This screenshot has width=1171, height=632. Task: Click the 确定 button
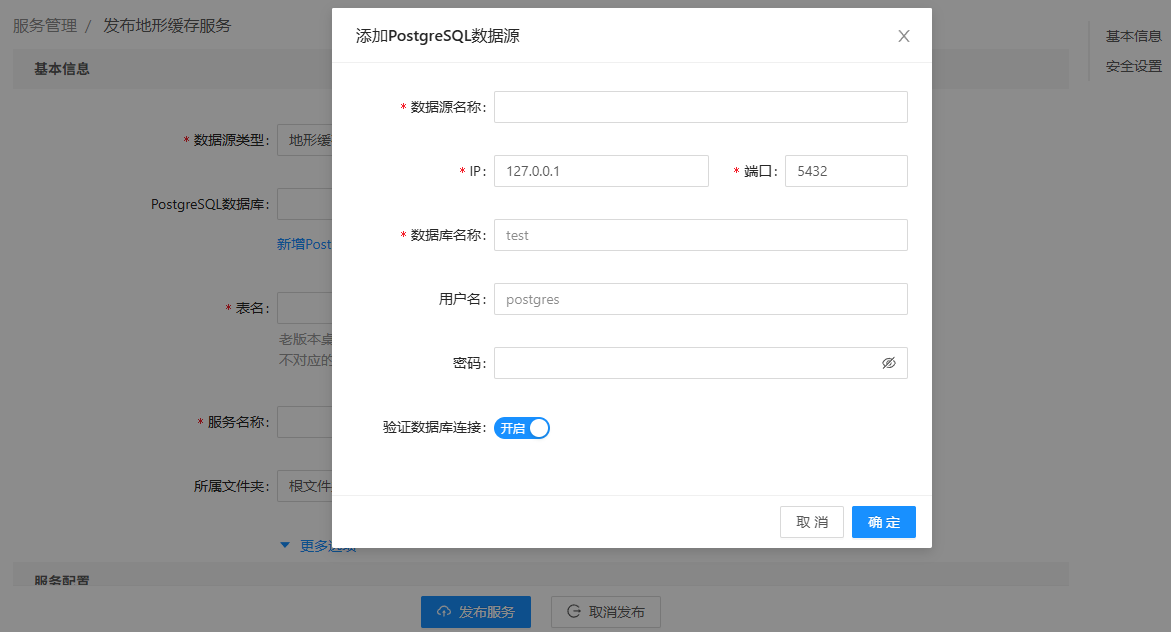point(883,522)
